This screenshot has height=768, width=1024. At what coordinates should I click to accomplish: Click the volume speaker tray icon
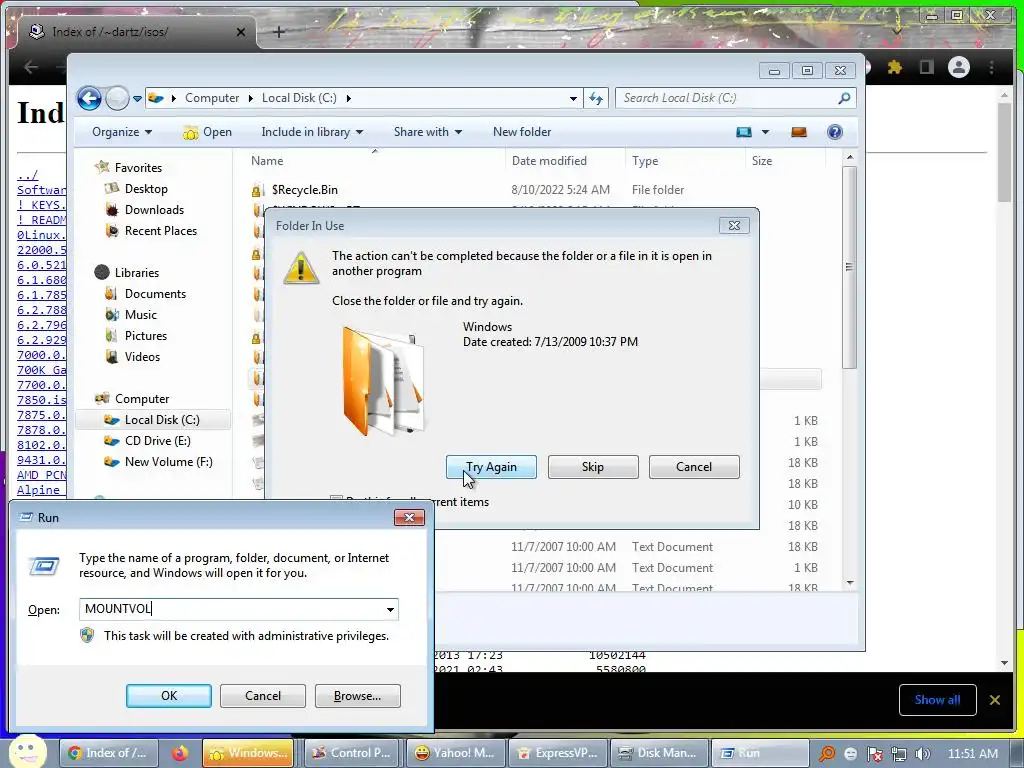pyautogui.click(x=922, y=754)
